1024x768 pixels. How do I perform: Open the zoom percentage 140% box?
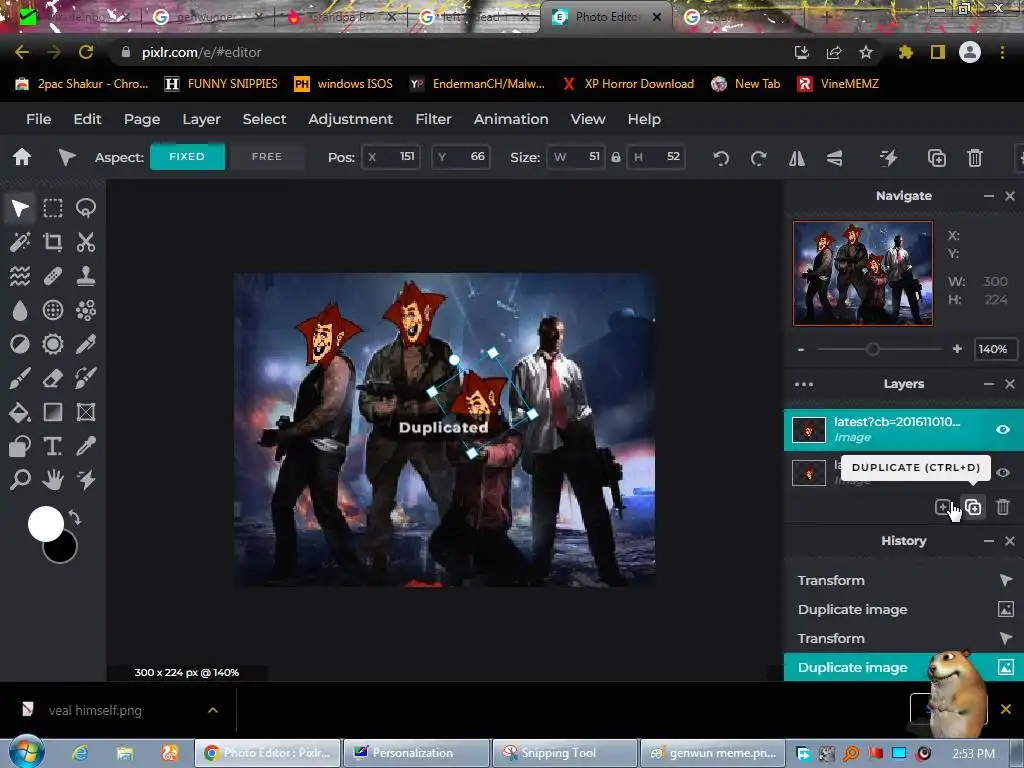993,349
